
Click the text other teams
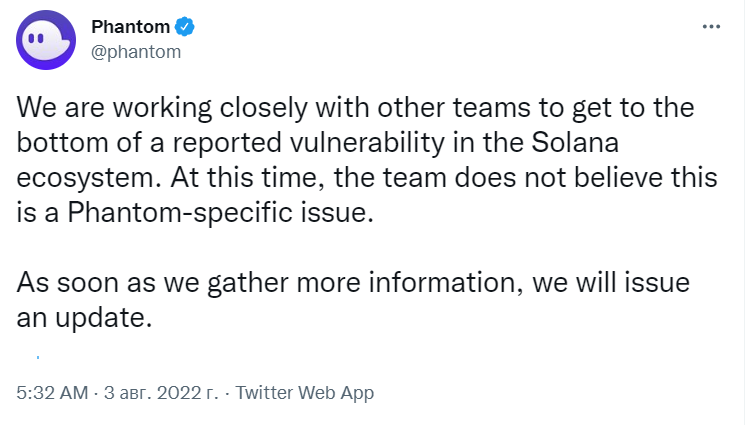click(x=454, y=107)
